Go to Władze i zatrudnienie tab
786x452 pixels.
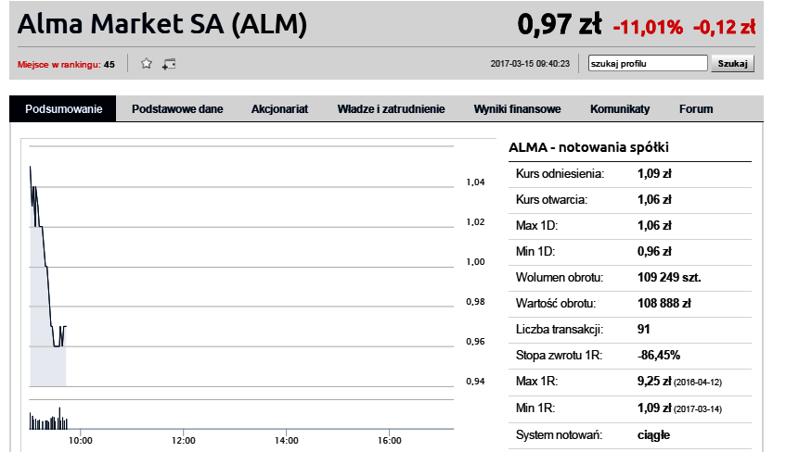391,109
